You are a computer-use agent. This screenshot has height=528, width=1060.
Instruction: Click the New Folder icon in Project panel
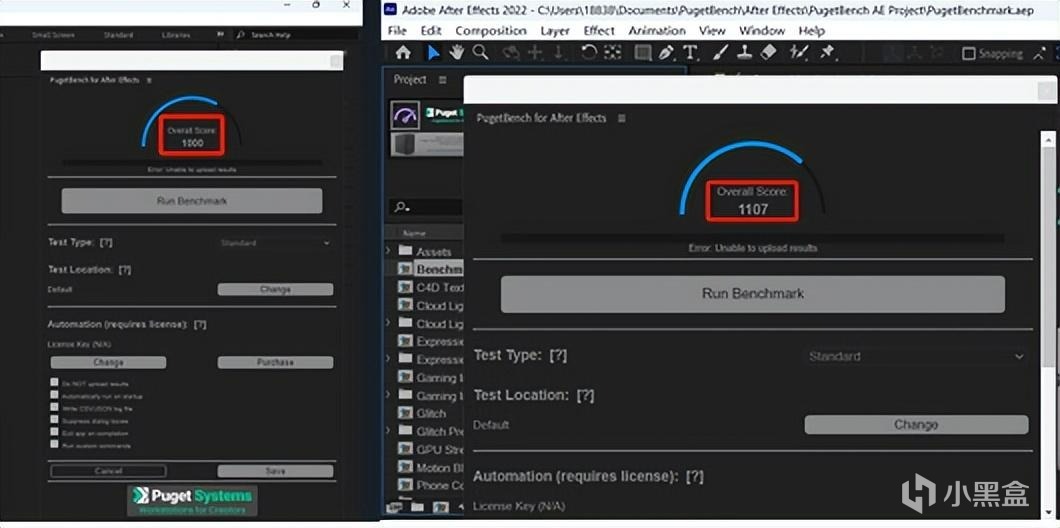tap(417, 506)
